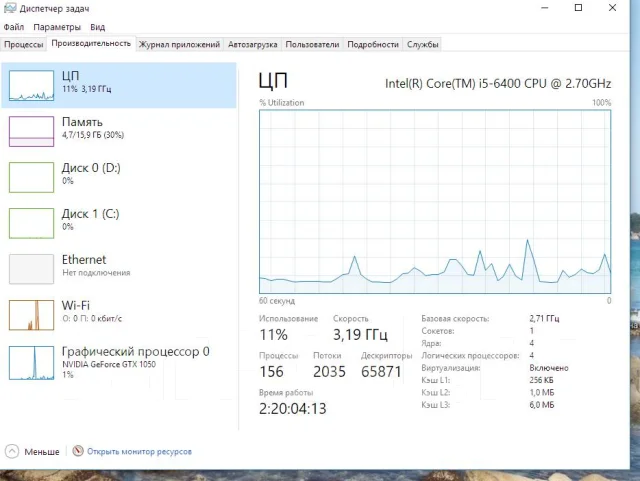Click the Ethernet label in sidebar
The width and height of the screenshot is (640, 481).
pyautogui.click(x=84, y=259)
